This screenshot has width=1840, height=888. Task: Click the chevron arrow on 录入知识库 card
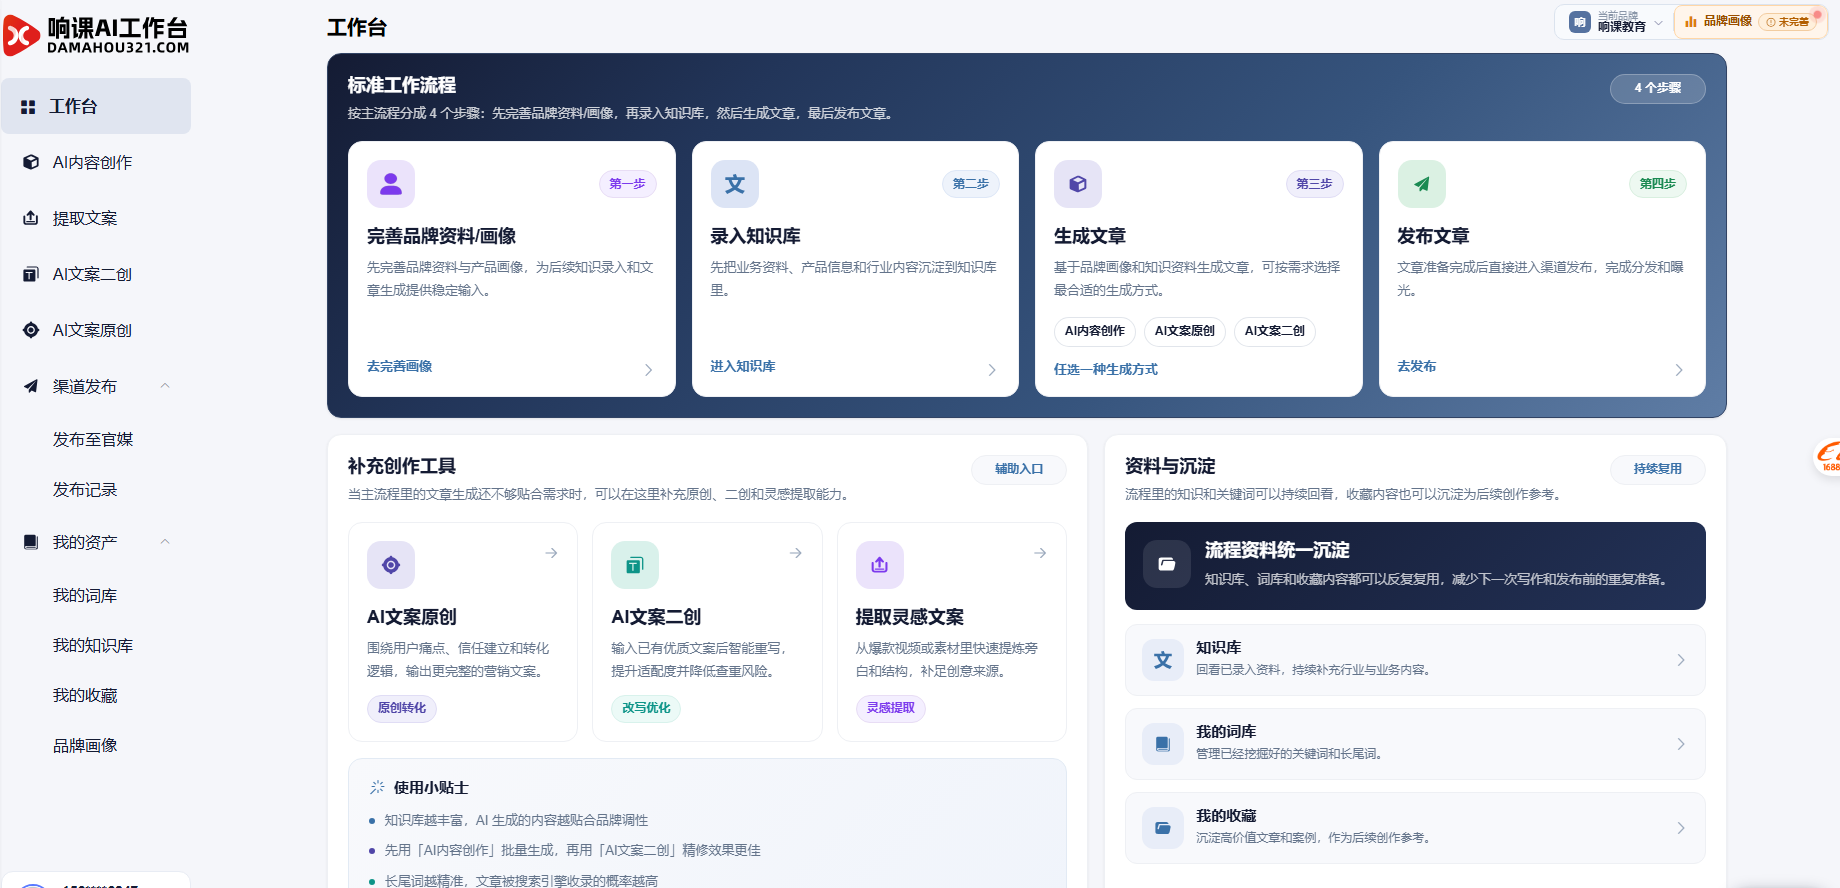click(x=992, y=370)
